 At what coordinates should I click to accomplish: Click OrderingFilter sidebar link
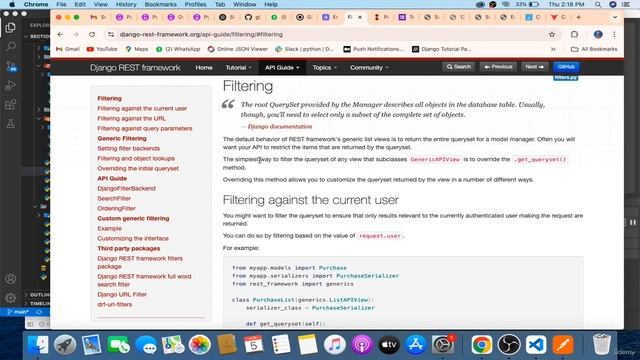click(116, 209)
